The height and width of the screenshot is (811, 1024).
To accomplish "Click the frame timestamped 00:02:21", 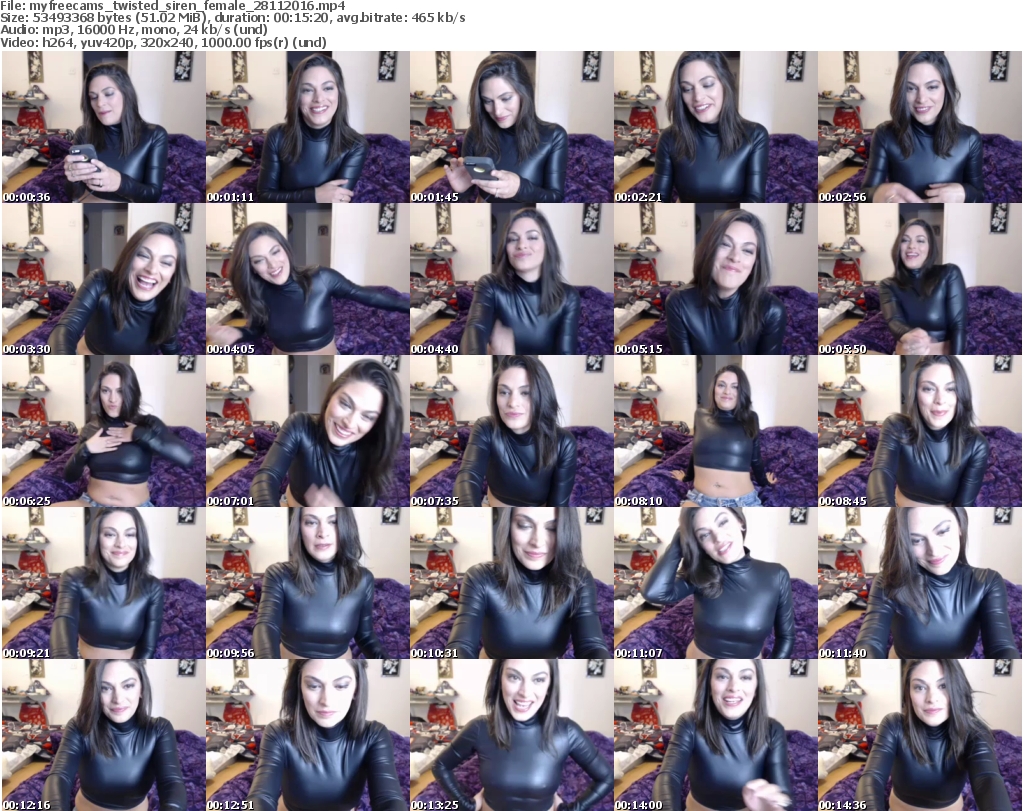I will pyautogui.click(x=715, y=127).
